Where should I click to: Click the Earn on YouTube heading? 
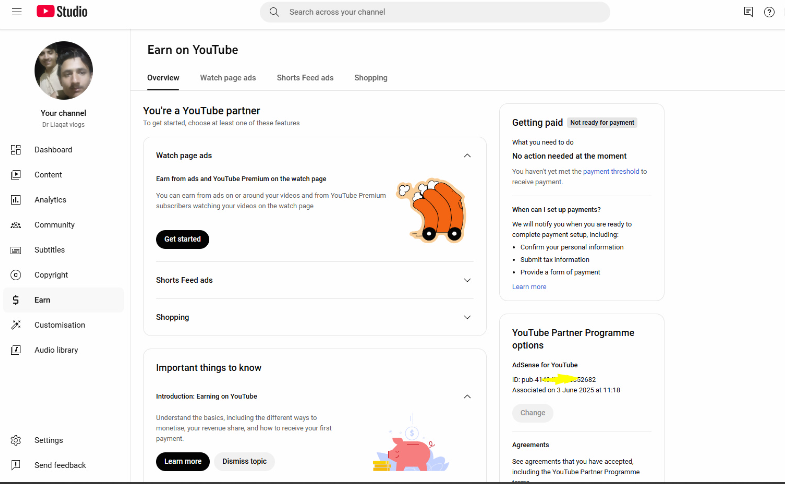193,50
